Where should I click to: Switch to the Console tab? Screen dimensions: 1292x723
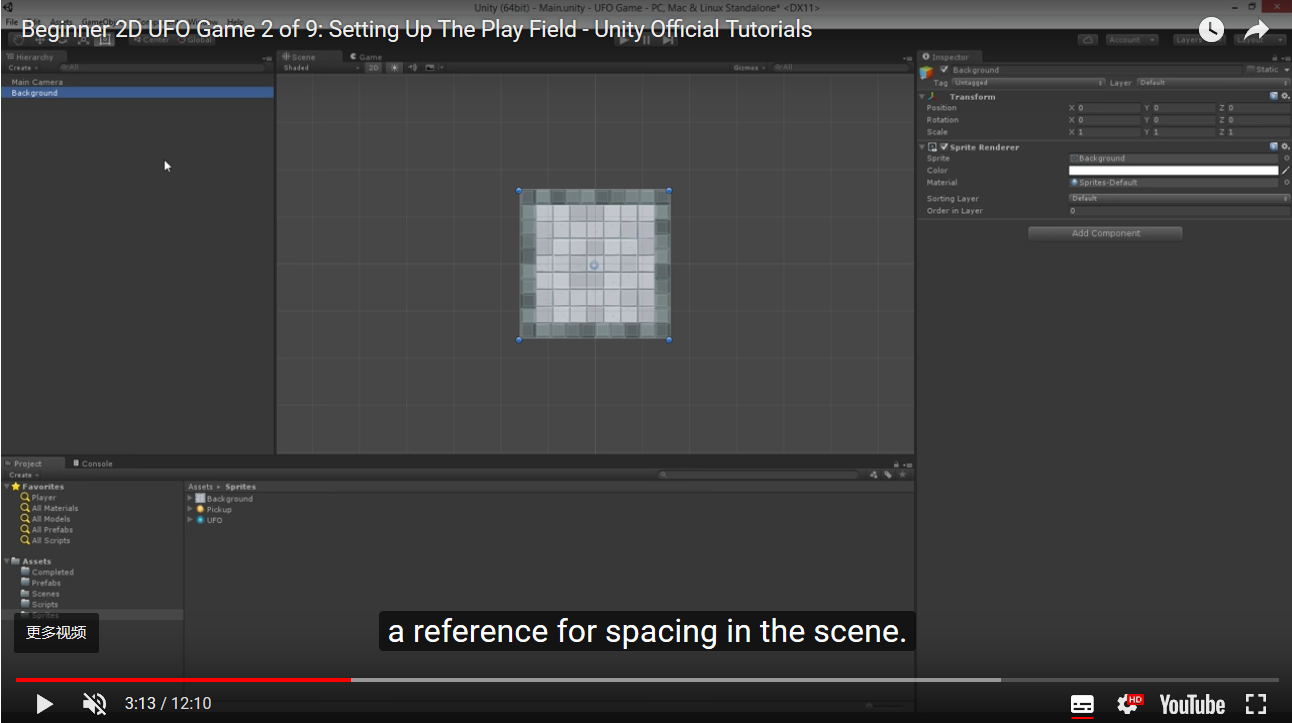coord(93,464)
